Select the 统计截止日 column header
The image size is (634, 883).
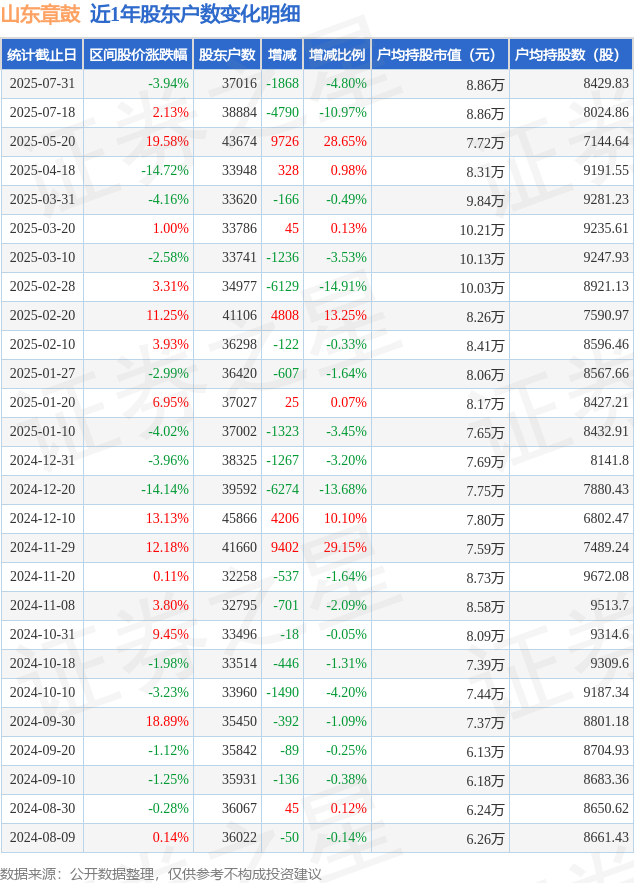pos(42,55)
